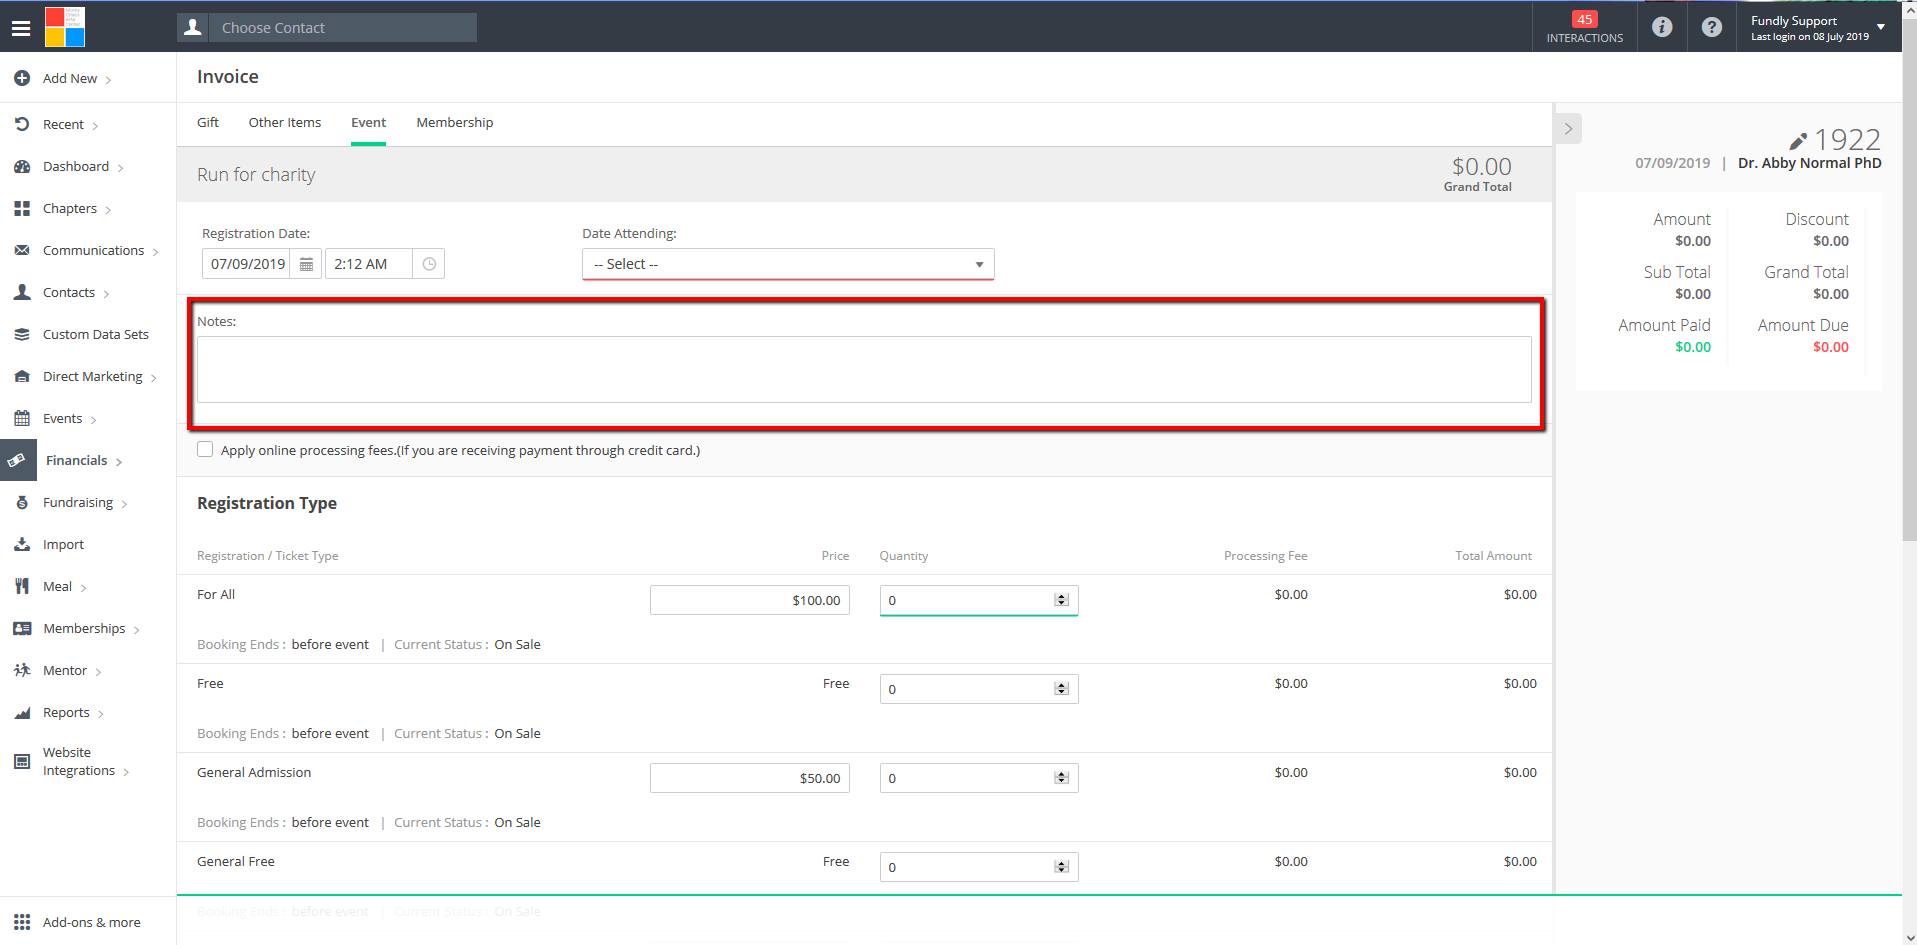
Task: Open the time picker clock icon
Action: [429, 264]
